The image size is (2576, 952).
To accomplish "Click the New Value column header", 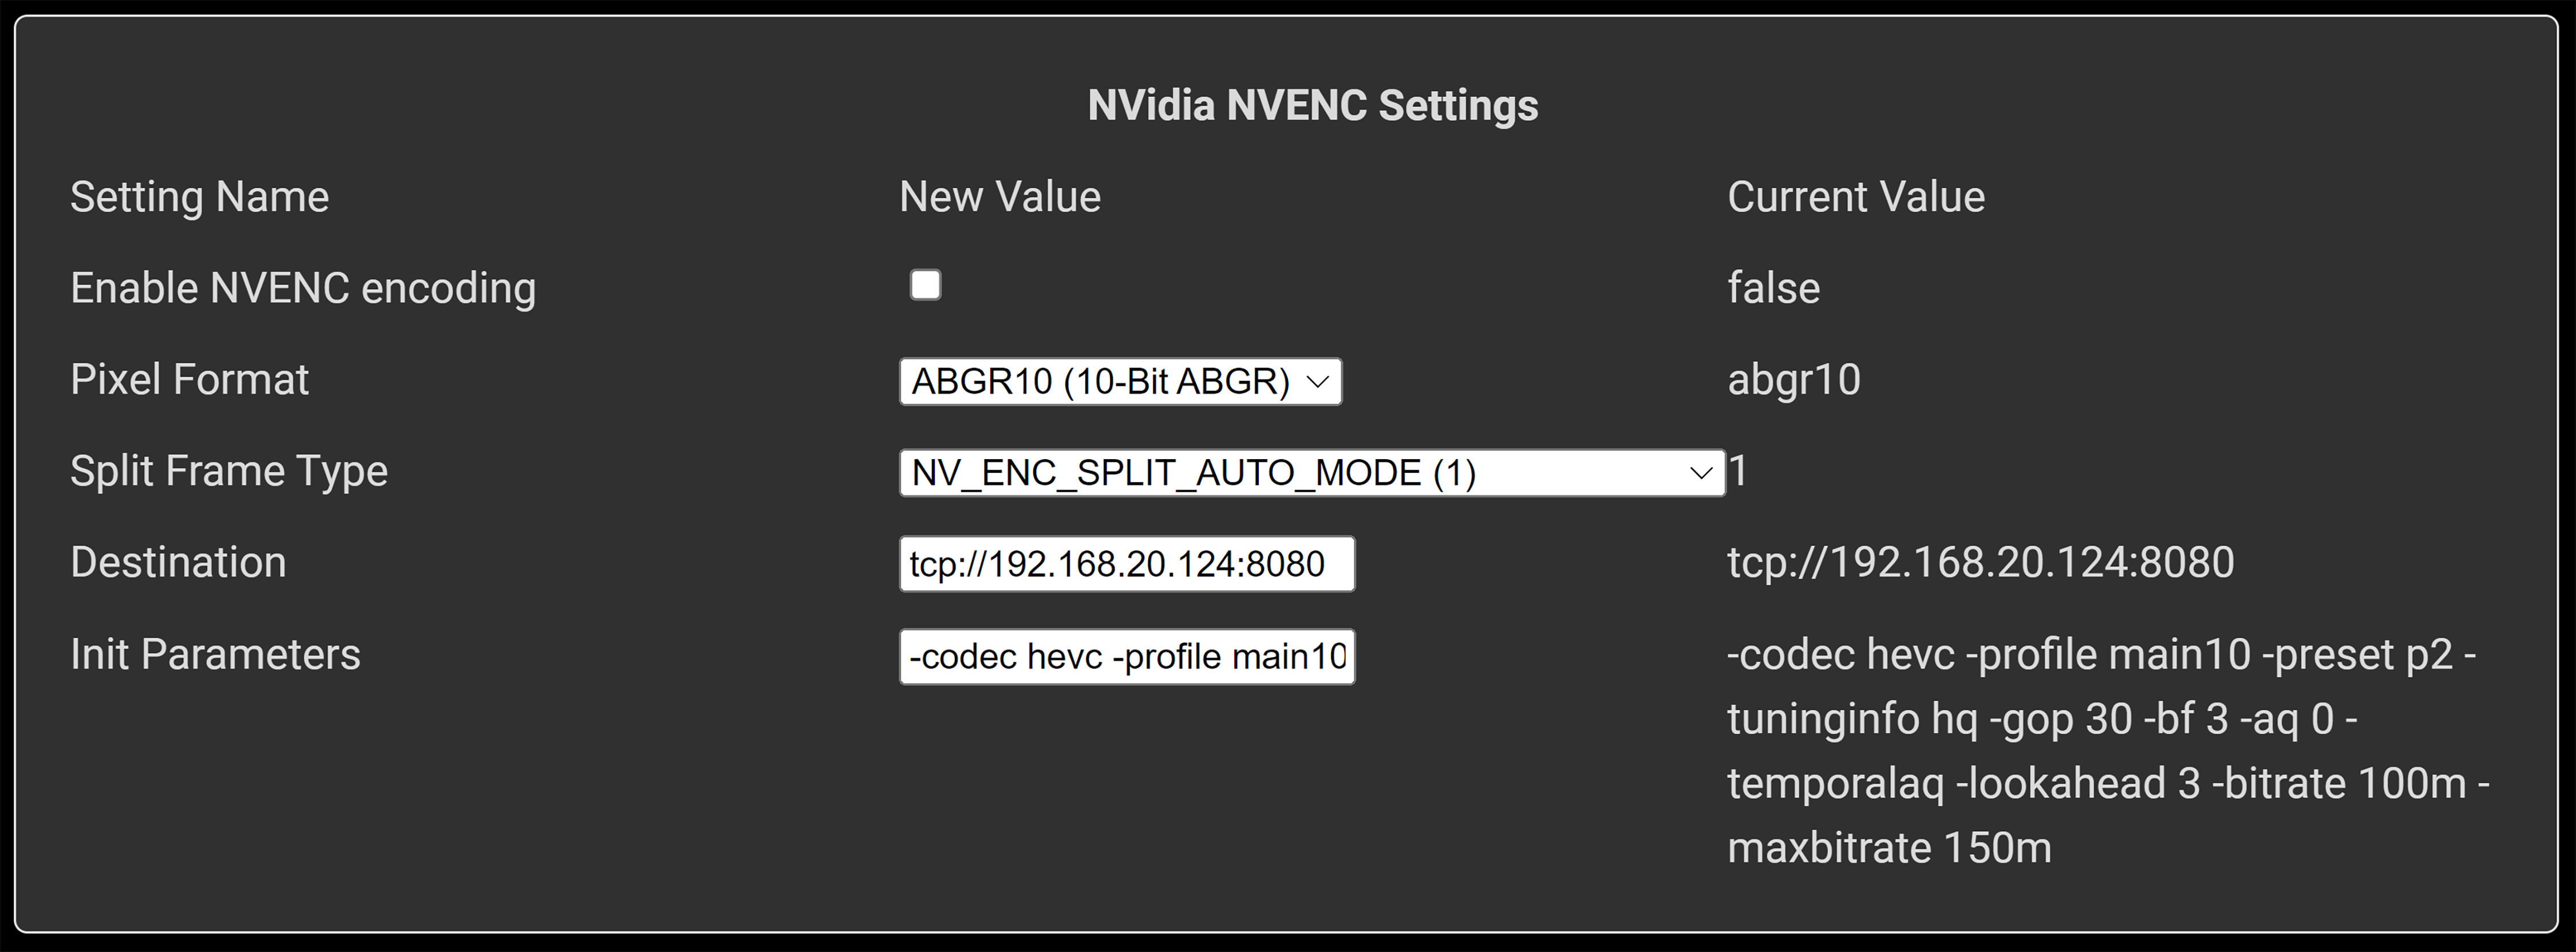I will pyautogui.click(x=1000, y=197).
